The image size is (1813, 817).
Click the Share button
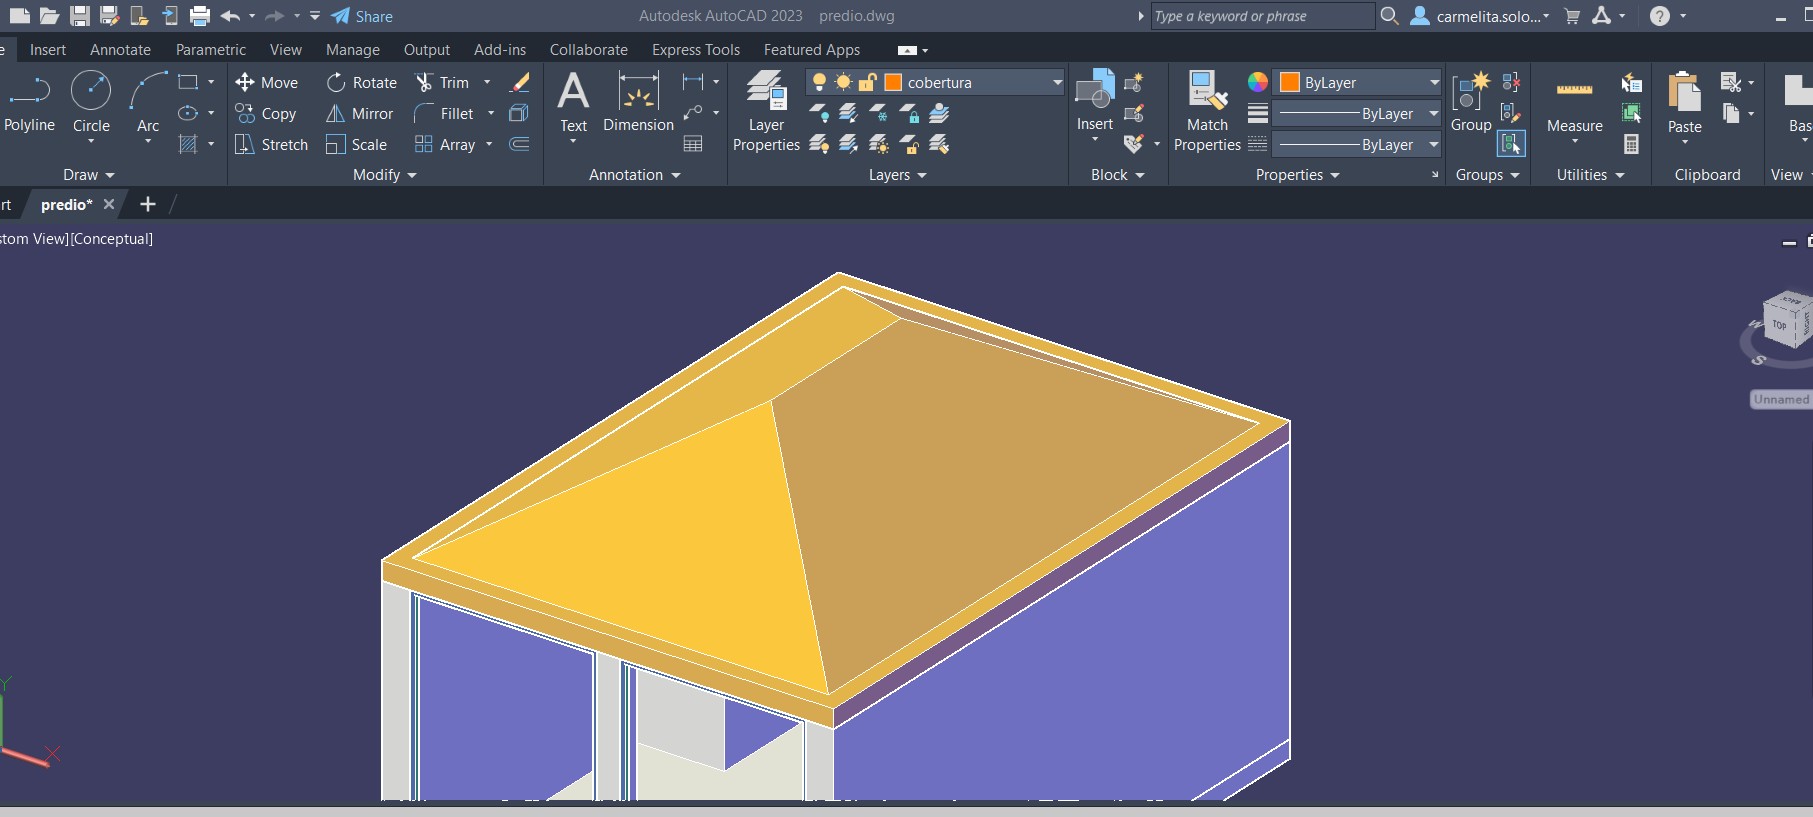click(x=362, y=16)
